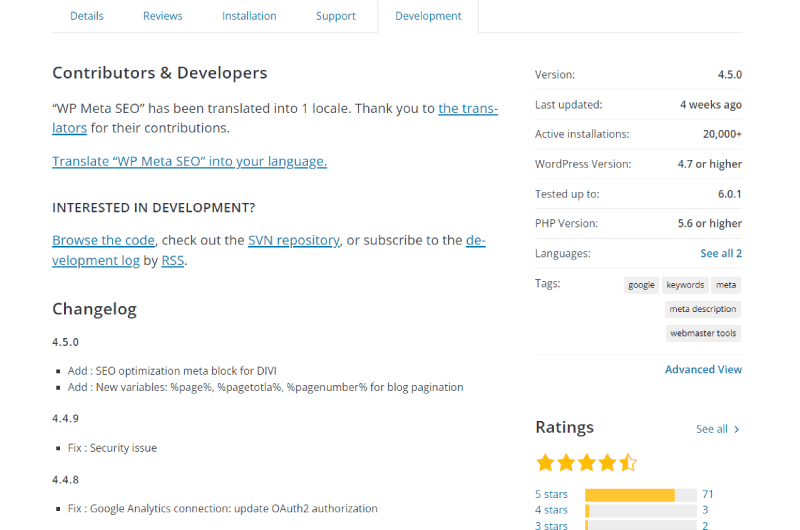Visit the SVN repository link

tap(293, 240)
